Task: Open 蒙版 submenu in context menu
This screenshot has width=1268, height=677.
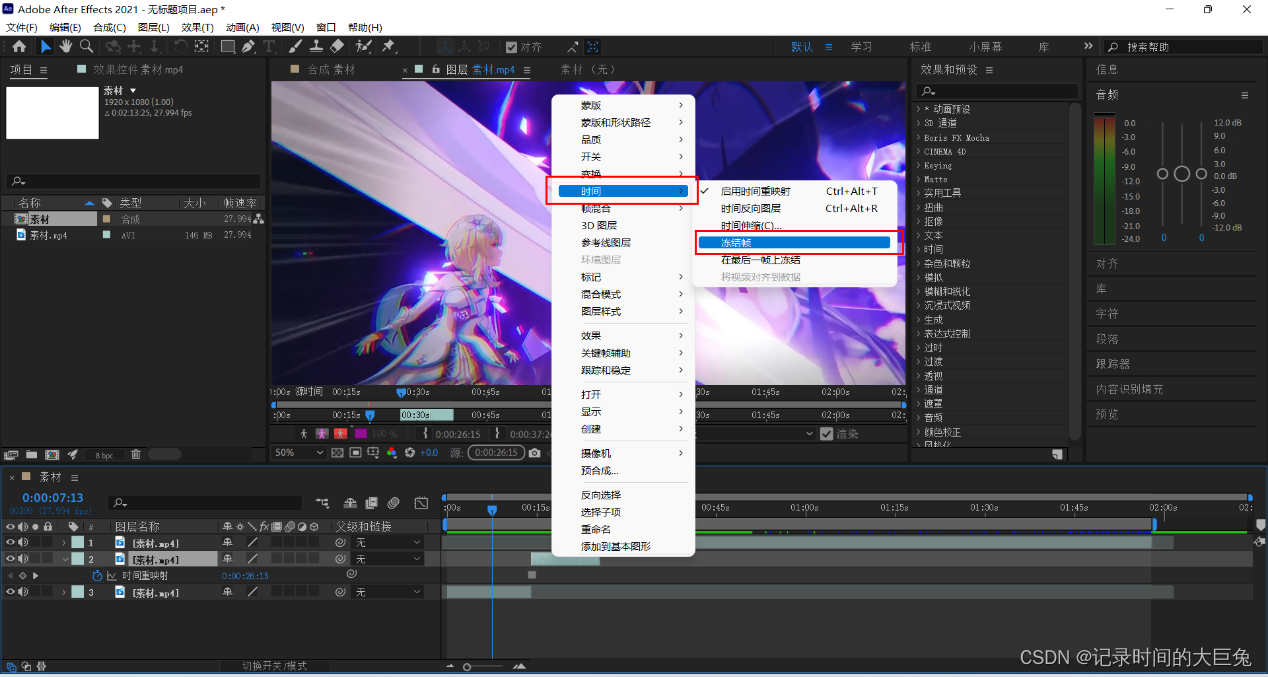Action: click(x=622, y=105)
